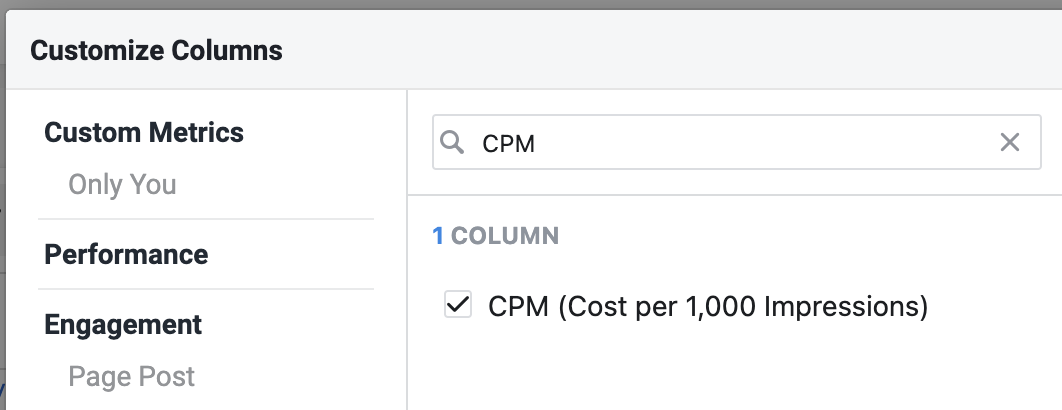Focus the column search input field
The height and width of the screenshot is (410, 1062).
click(x=736, y=142)
